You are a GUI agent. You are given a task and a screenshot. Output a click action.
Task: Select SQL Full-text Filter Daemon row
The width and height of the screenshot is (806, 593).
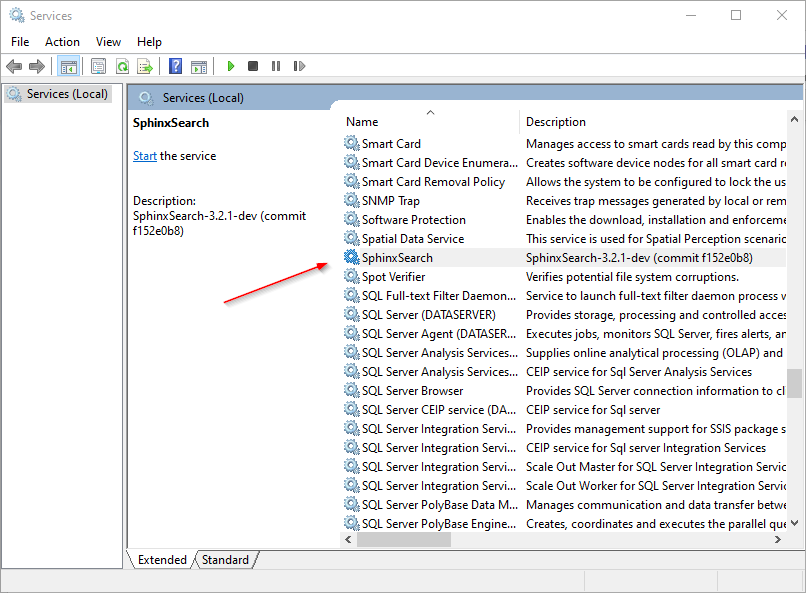click(x=564, y=295)
